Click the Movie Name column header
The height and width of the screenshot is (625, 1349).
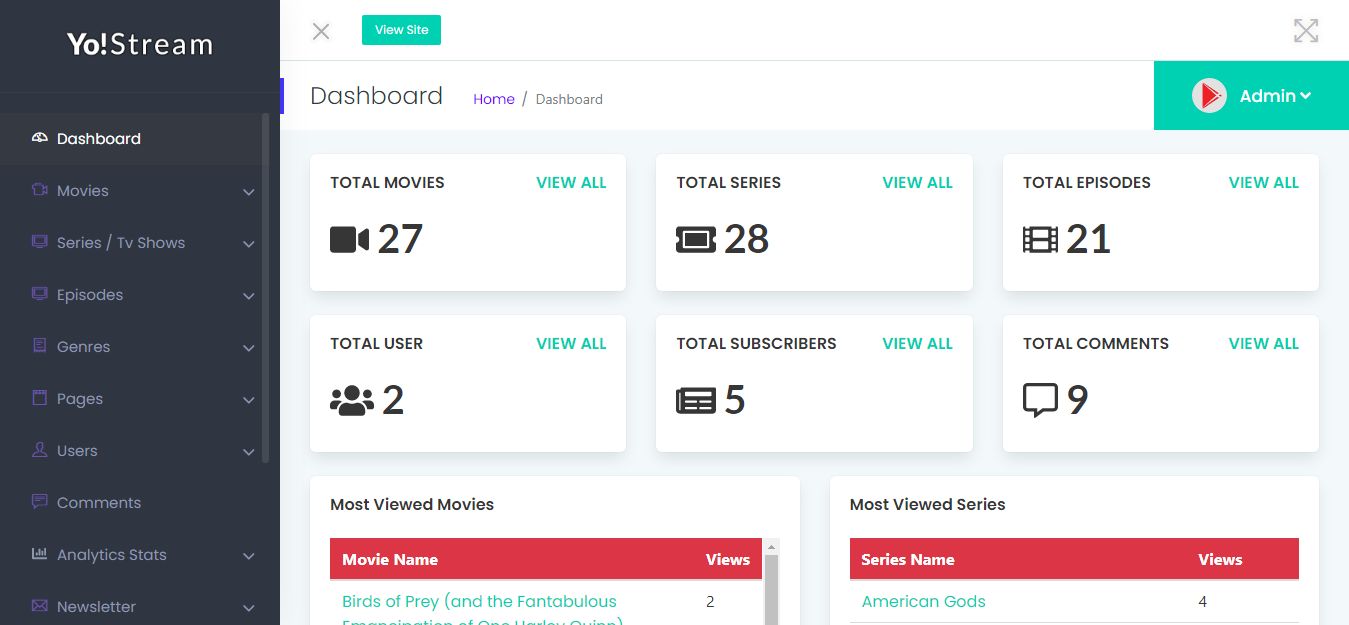390,560
